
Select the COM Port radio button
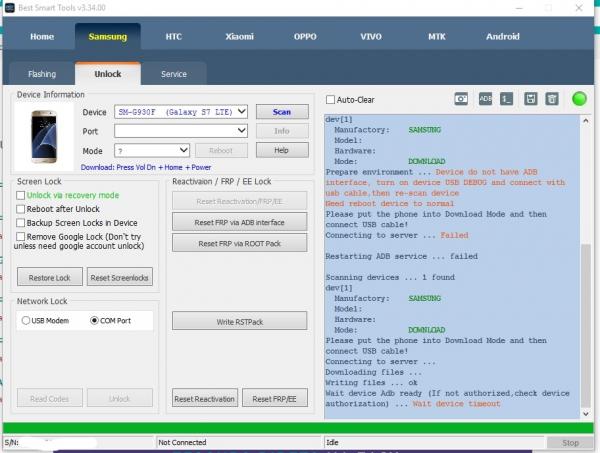point(94,321)
